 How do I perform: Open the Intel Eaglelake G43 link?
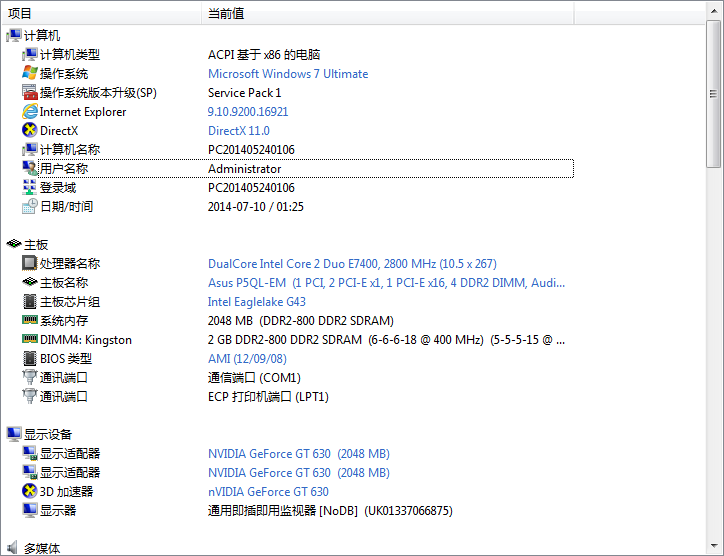[x=257, y=302]
